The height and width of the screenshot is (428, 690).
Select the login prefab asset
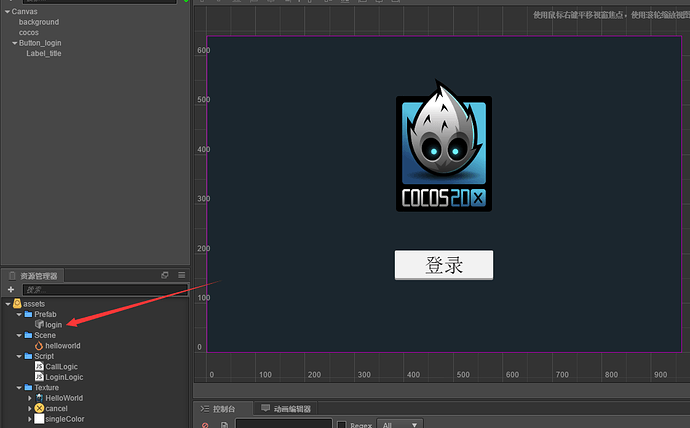54,325
